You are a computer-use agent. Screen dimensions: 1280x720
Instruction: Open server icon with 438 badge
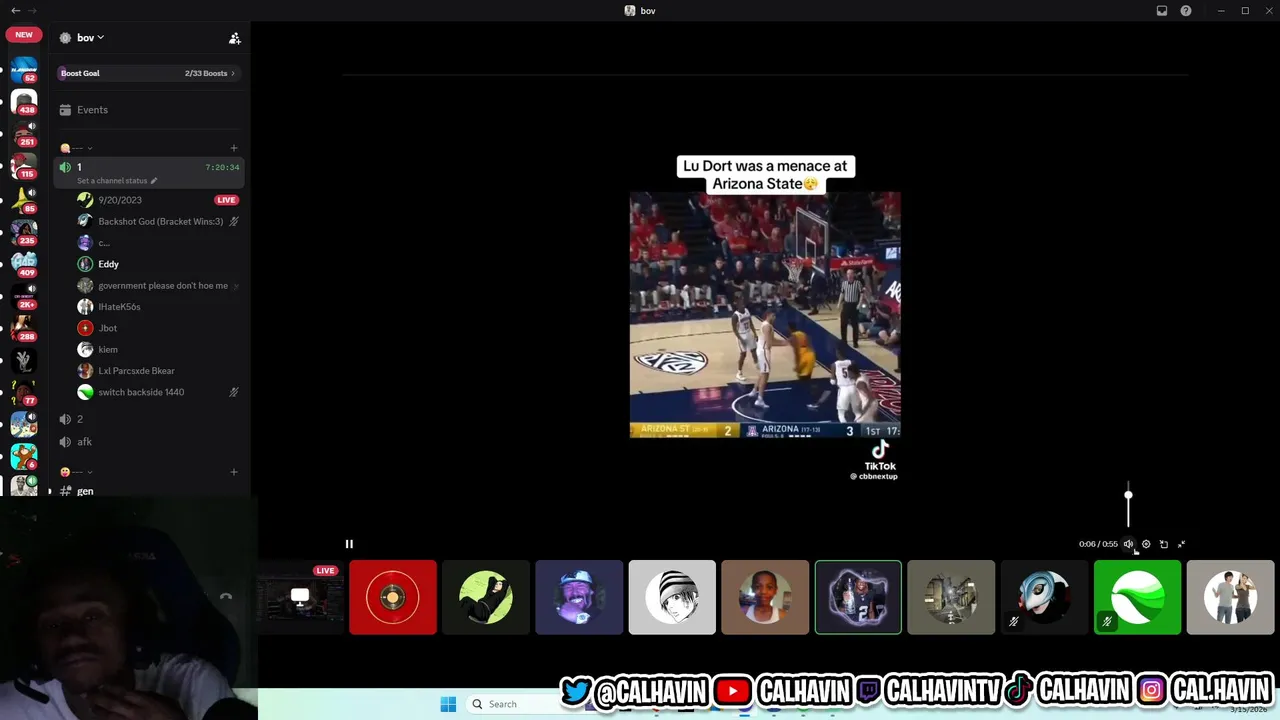24,102
